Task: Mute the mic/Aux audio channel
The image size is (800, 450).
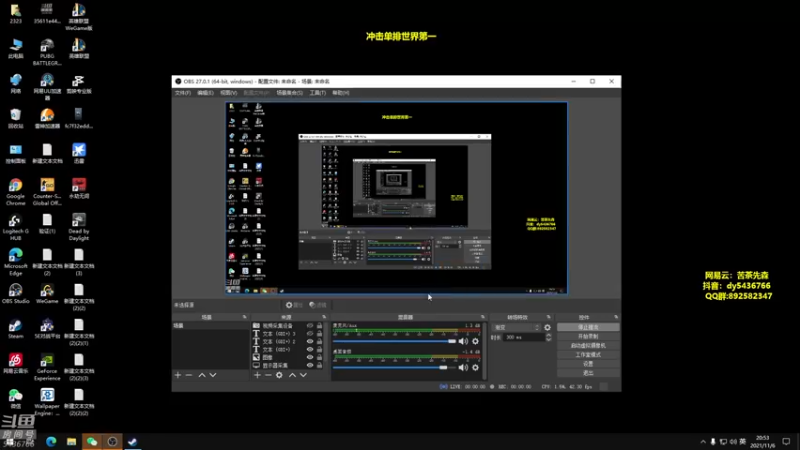Action: pyautogui.click(x=463, y=341)
